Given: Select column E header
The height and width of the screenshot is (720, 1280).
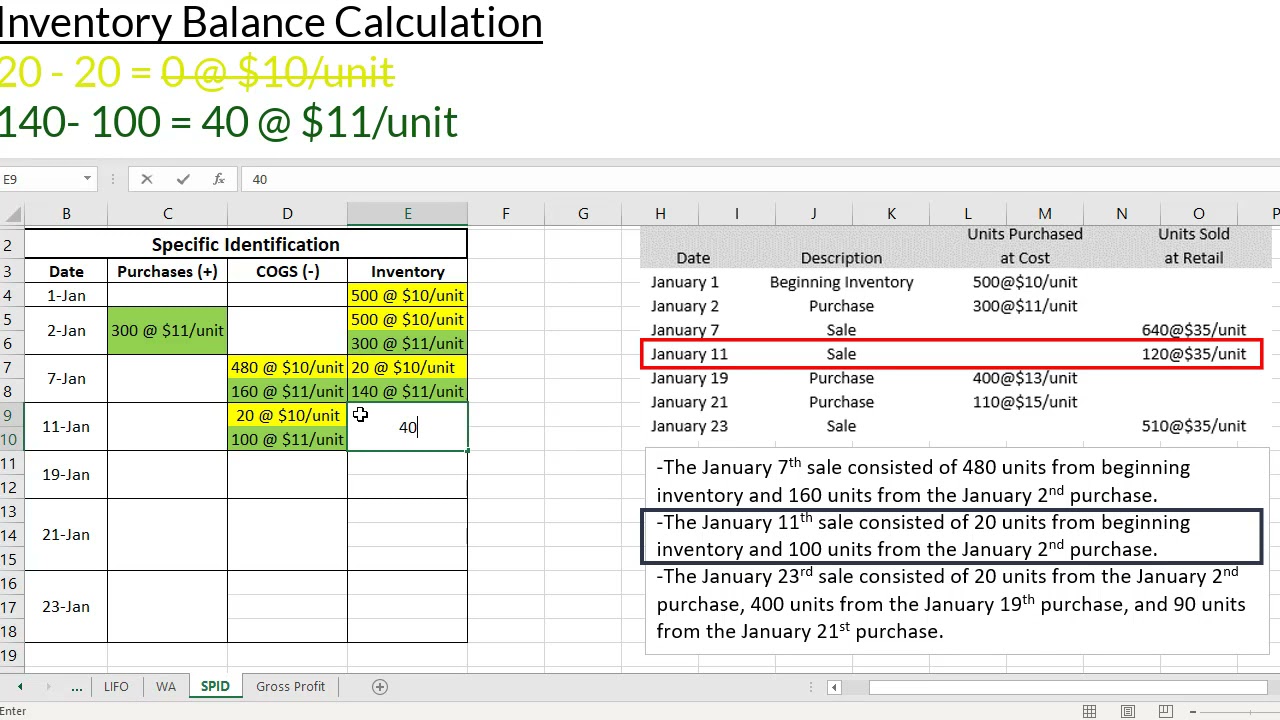Looking at the screenshot, I should pyautogui.click(x=407, y=213).
